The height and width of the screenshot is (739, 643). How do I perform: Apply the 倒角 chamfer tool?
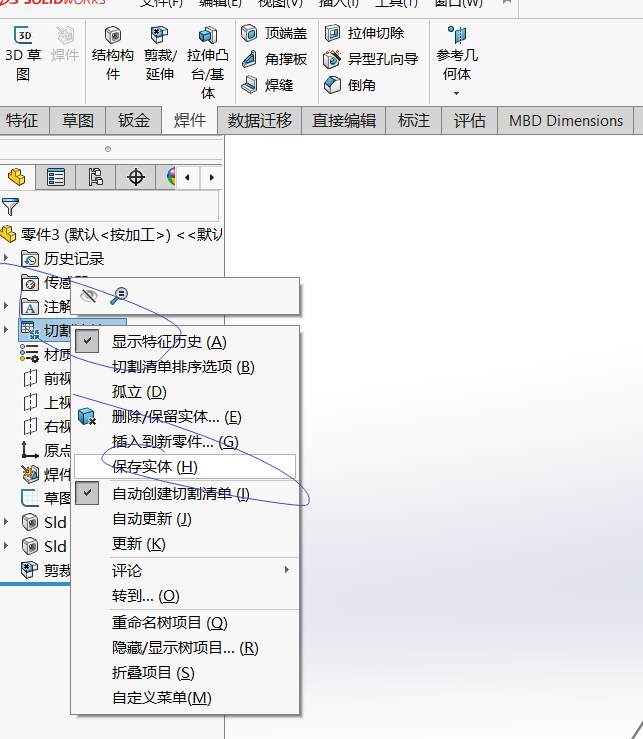350,85
